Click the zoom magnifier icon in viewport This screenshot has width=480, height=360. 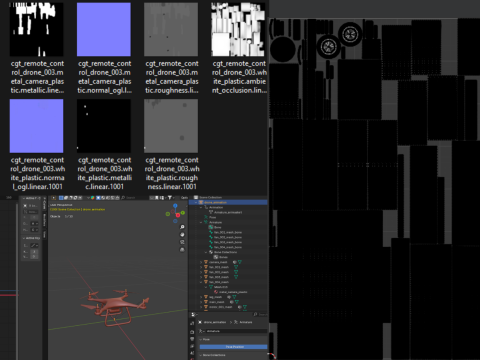pos(182,227)
